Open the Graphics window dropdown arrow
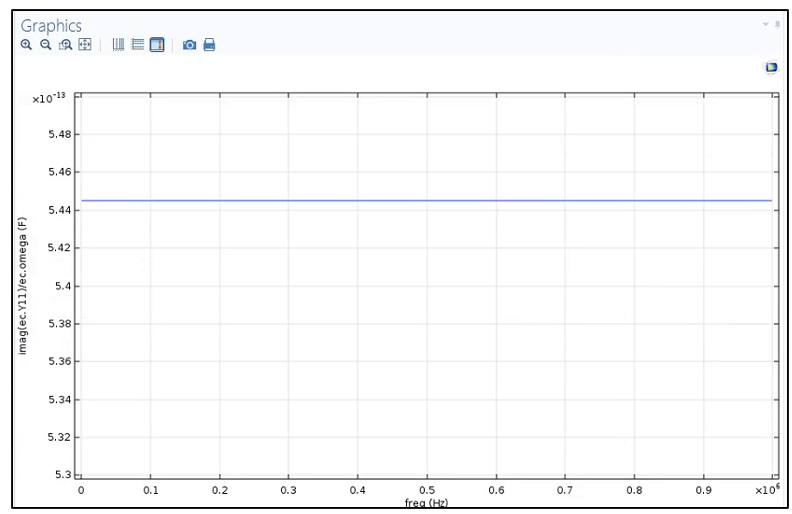 [766, 23]
